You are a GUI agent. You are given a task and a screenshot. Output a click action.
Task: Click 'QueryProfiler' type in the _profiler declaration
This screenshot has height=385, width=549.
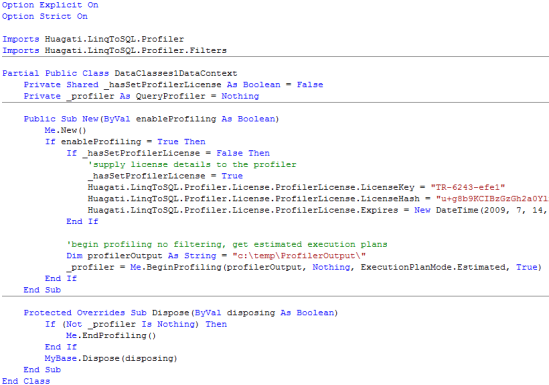[171, 96]
